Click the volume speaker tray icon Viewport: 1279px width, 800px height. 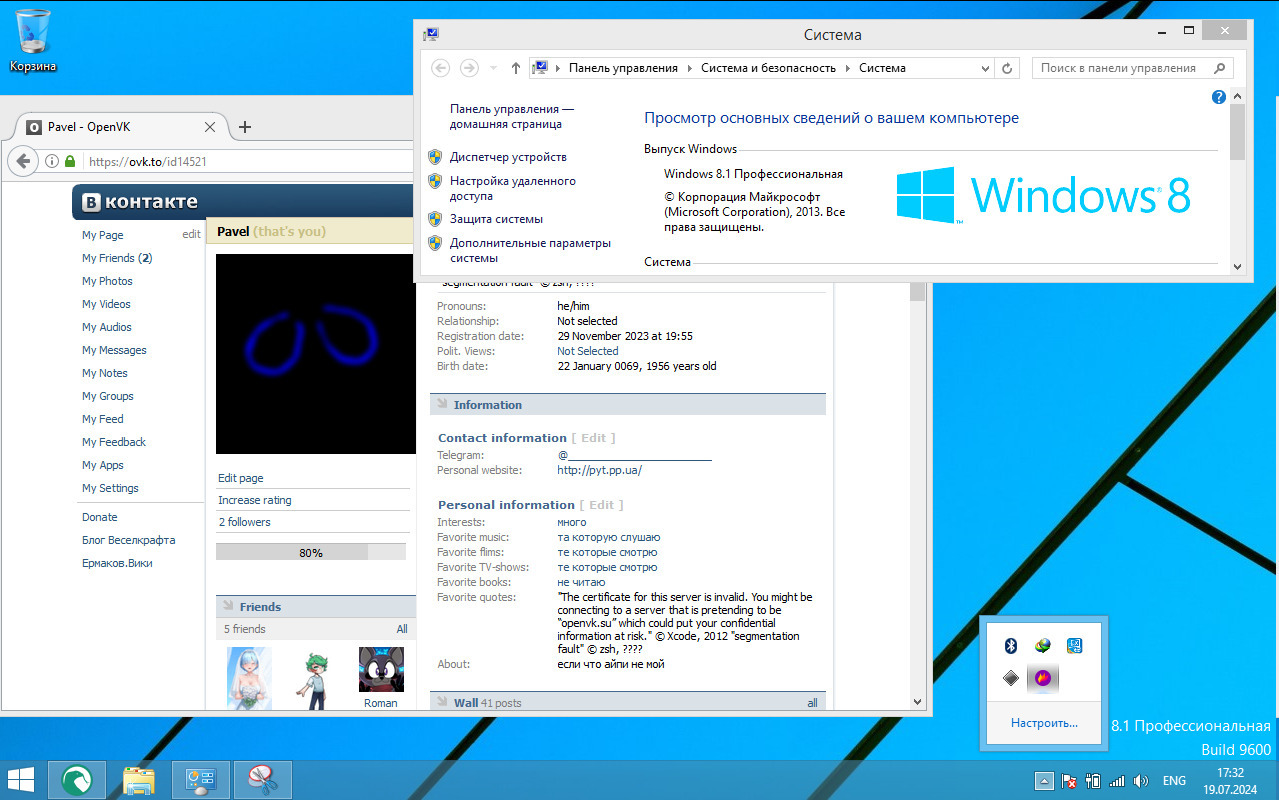[x=1141, y=780]
